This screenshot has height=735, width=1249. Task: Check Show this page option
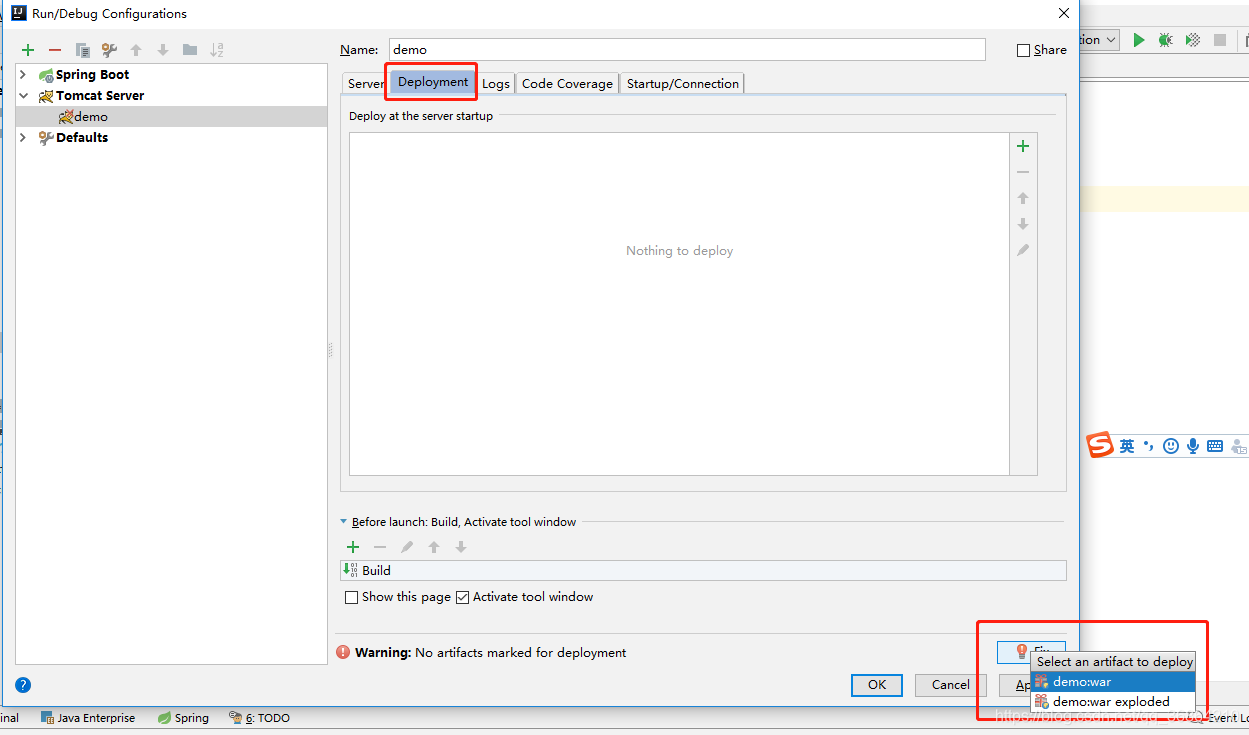point(351,597)
